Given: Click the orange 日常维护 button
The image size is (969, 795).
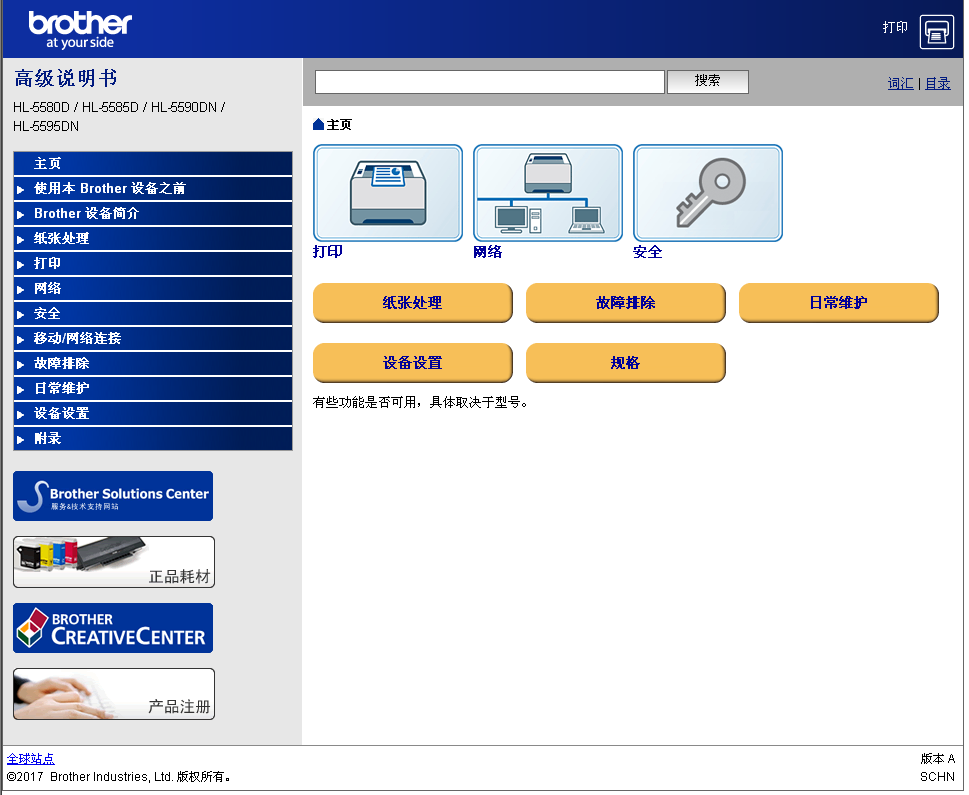Looking at the screenshot, I should coord(839,302).
